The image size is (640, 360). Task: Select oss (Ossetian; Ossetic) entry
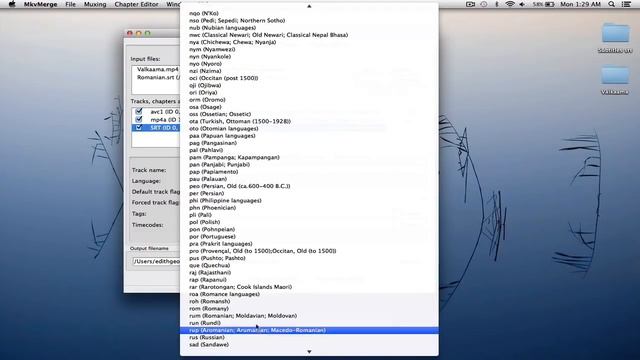click(x=309, y=114)
